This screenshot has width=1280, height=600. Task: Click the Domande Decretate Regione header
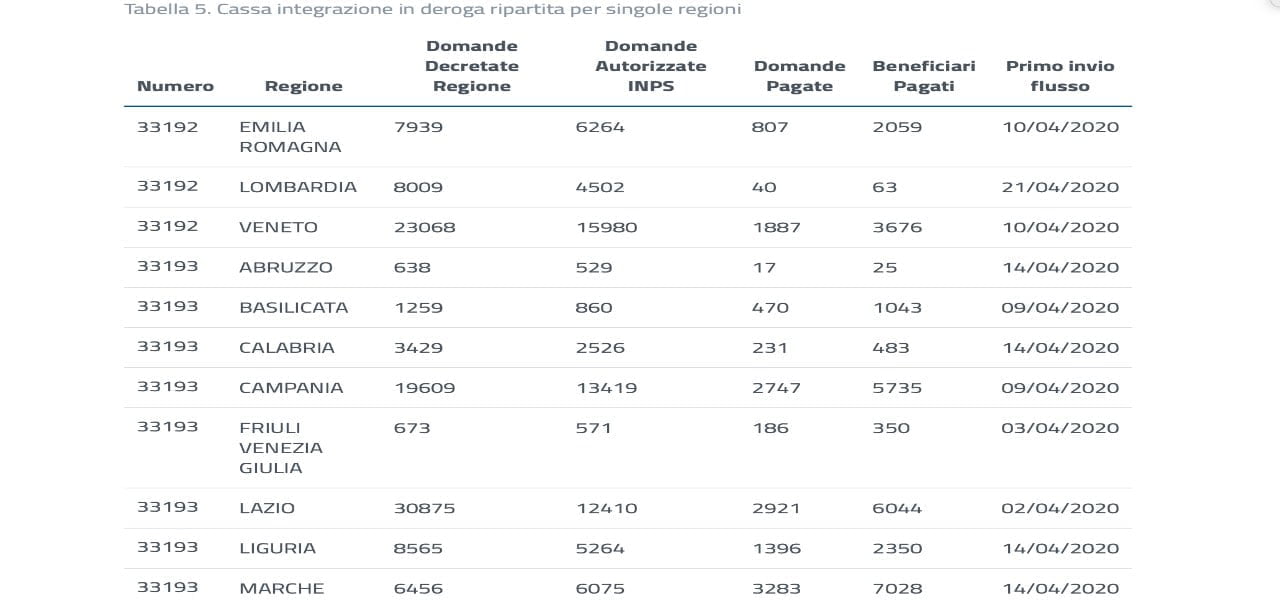(x=472, y=66)
